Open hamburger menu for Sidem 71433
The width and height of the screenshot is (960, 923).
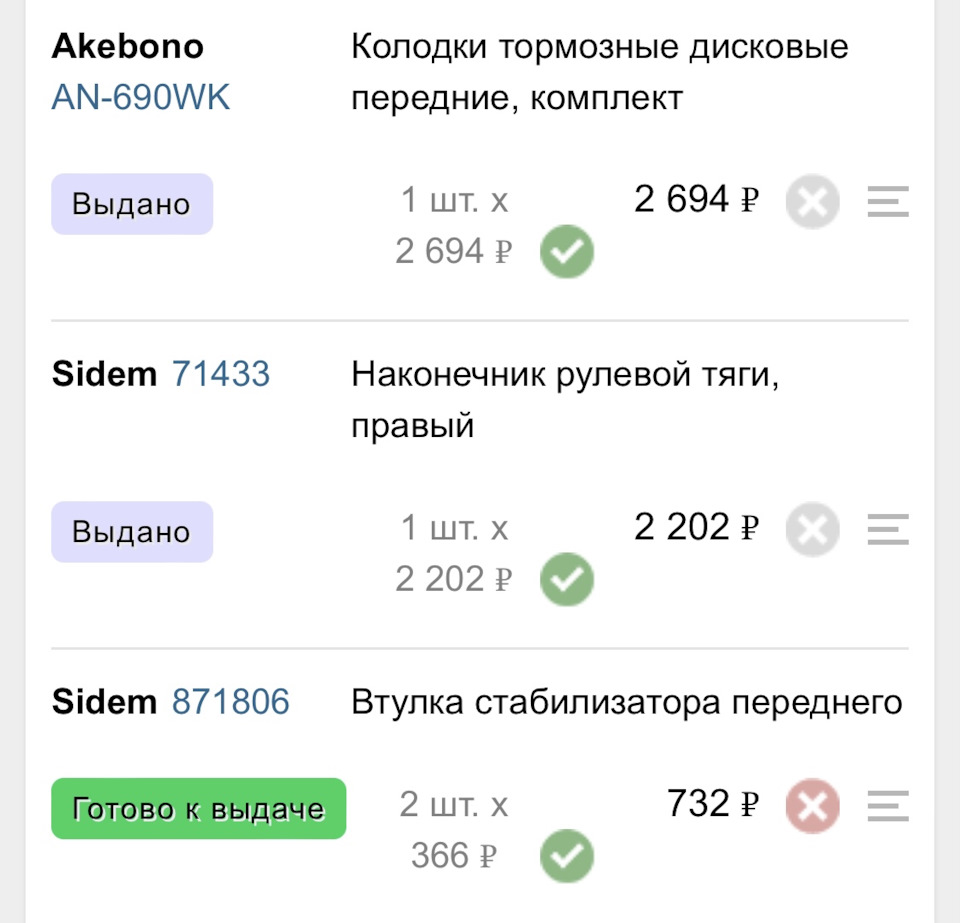(888, 530)
